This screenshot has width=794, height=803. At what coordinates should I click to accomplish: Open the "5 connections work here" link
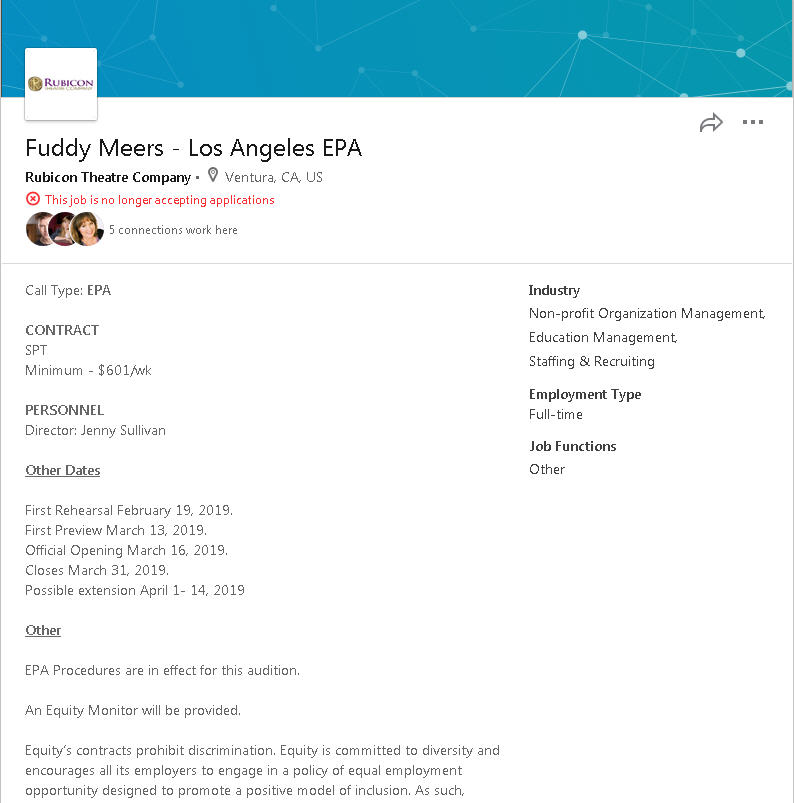[x=173, y=230]
